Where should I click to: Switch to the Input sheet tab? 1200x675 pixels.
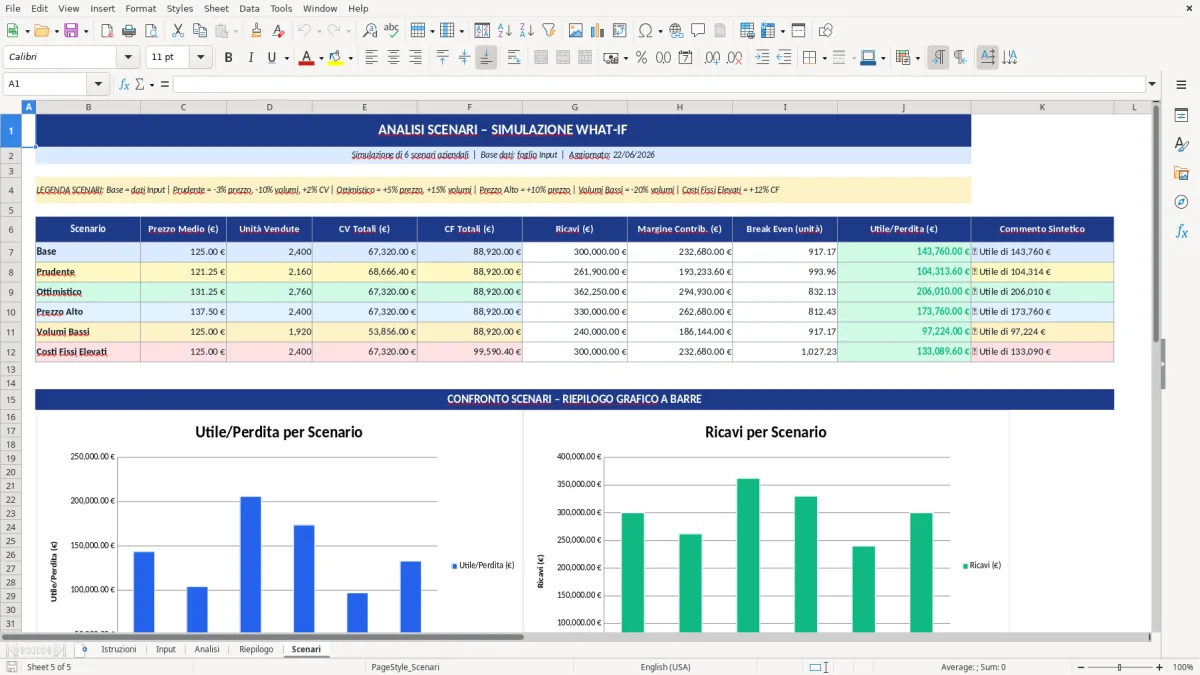pos(166,649)
